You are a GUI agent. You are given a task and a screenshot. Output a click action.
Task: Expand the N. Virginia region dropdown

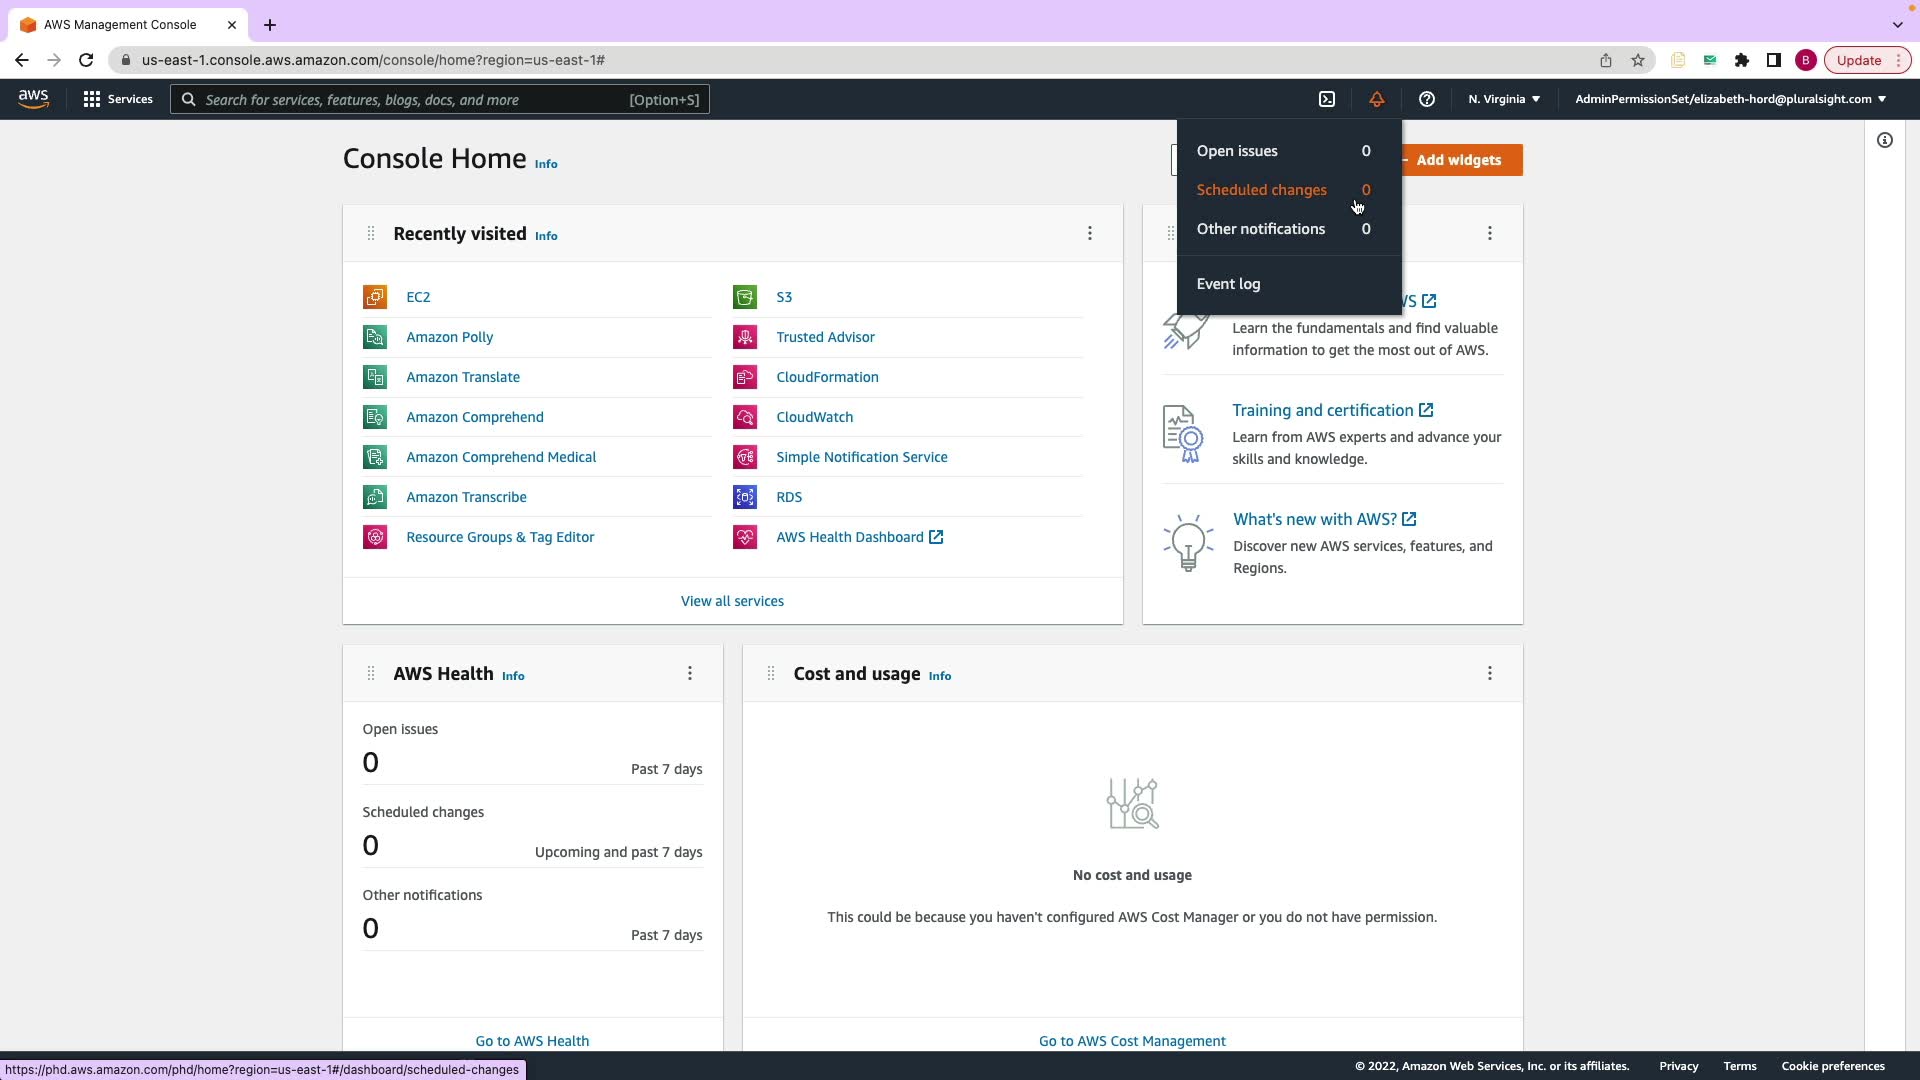click(1504, 99)
